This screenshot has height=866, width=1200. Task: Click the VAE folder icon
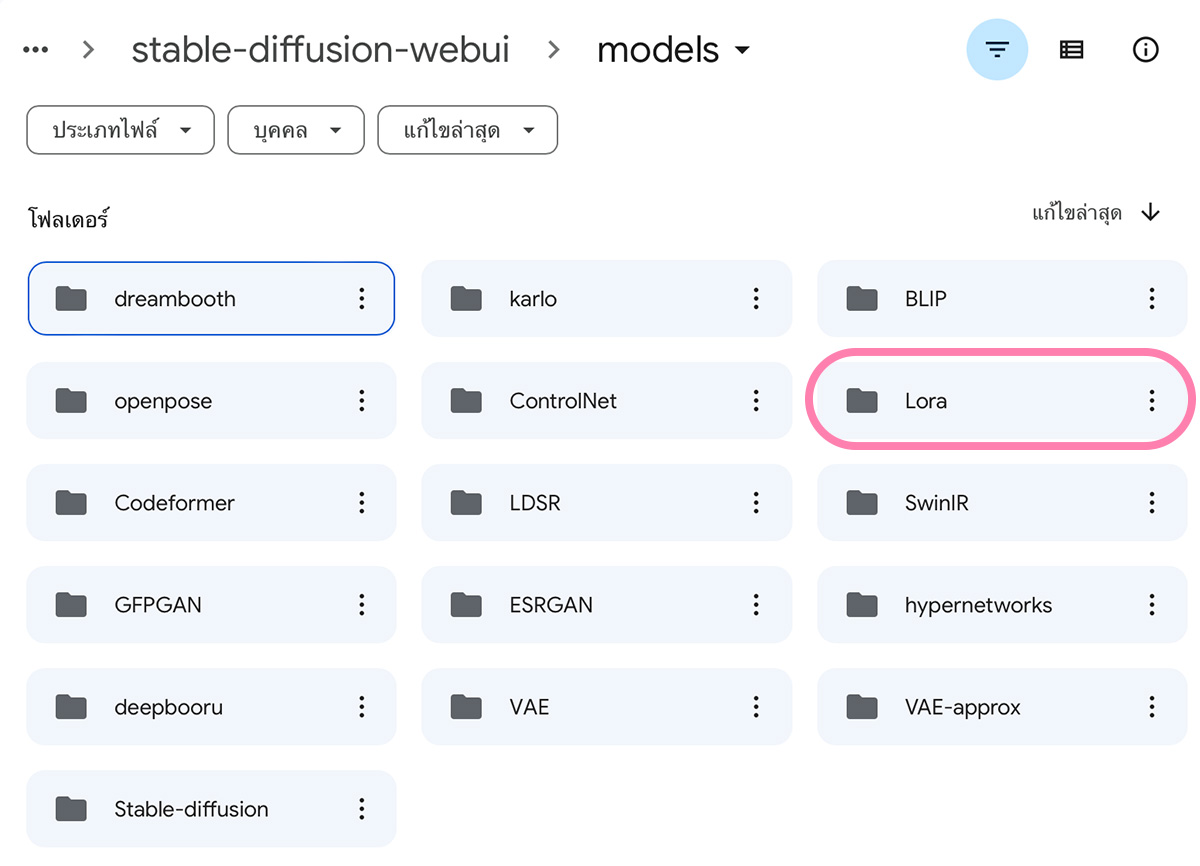click(466, 707)
